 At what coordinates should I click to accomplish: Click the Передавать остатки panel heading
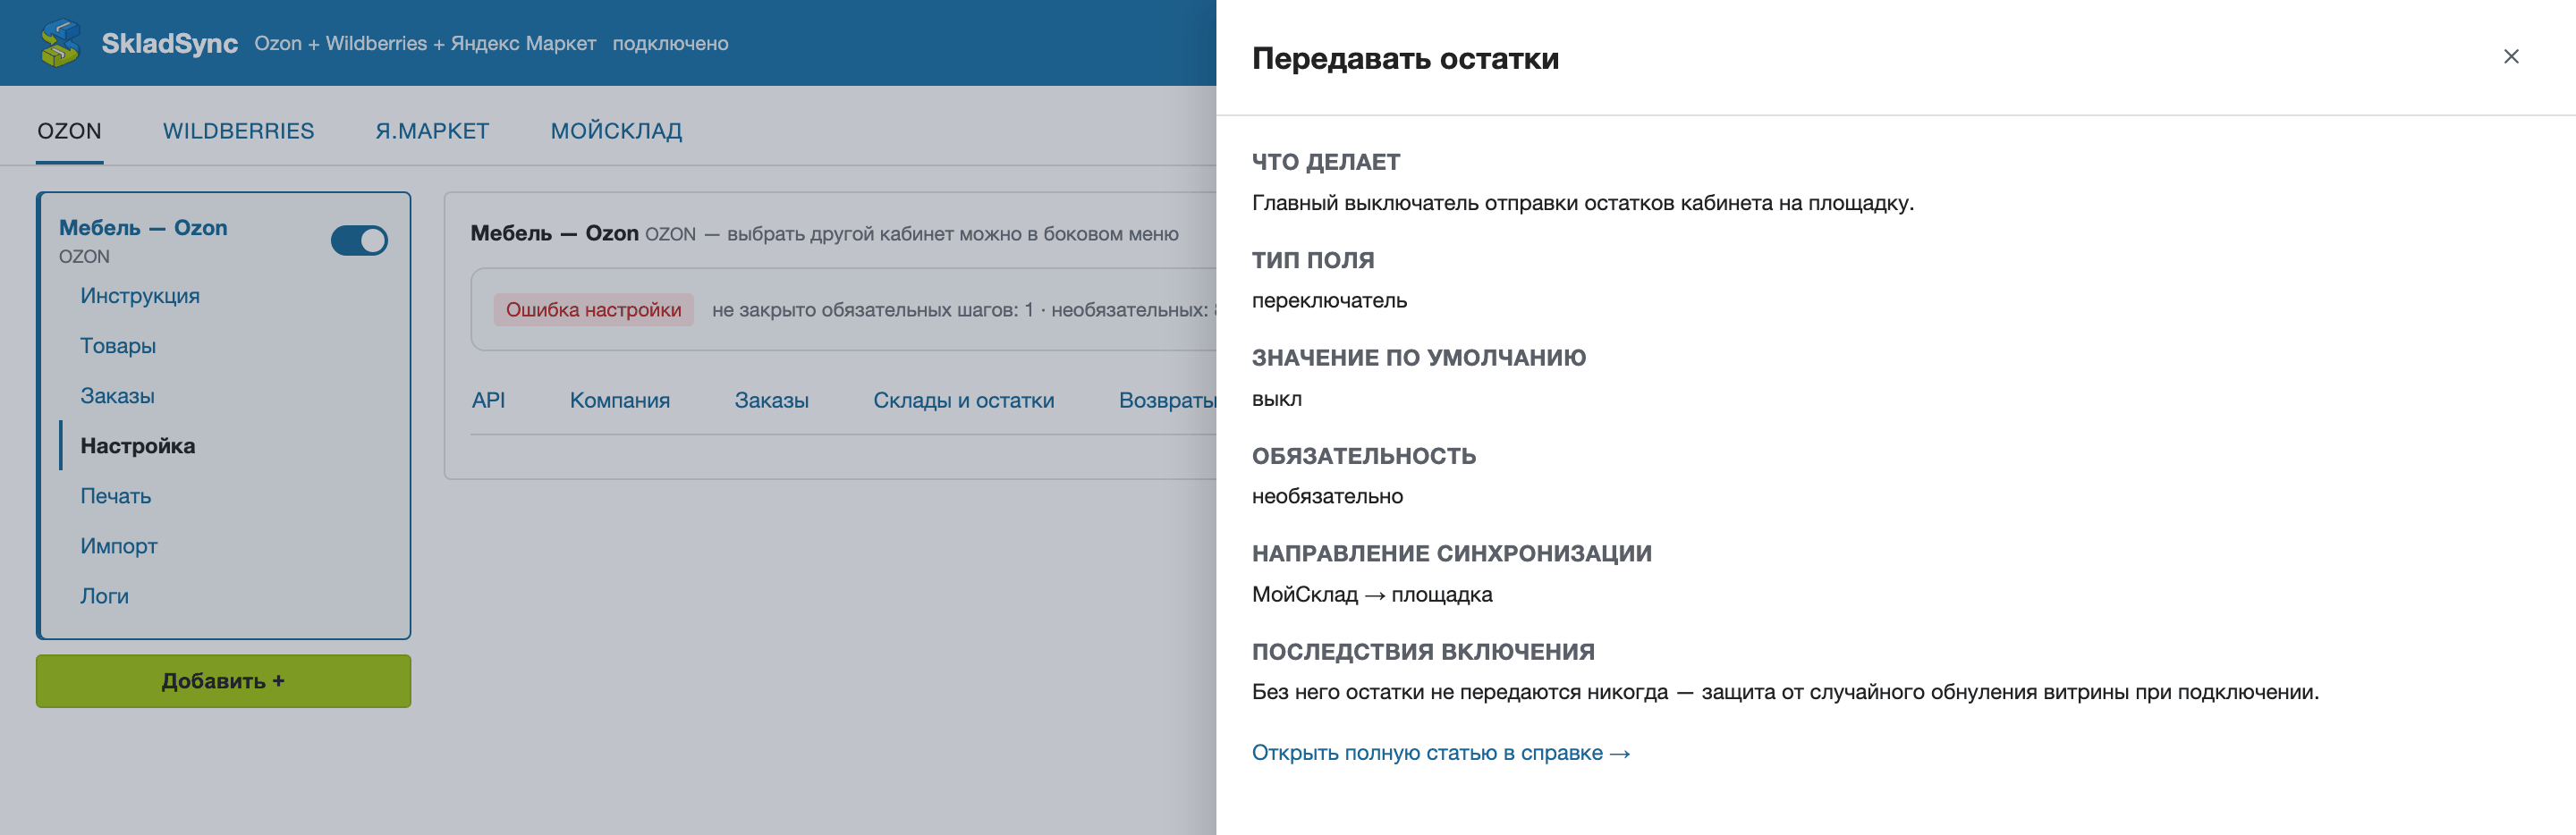pos(1405,58)
